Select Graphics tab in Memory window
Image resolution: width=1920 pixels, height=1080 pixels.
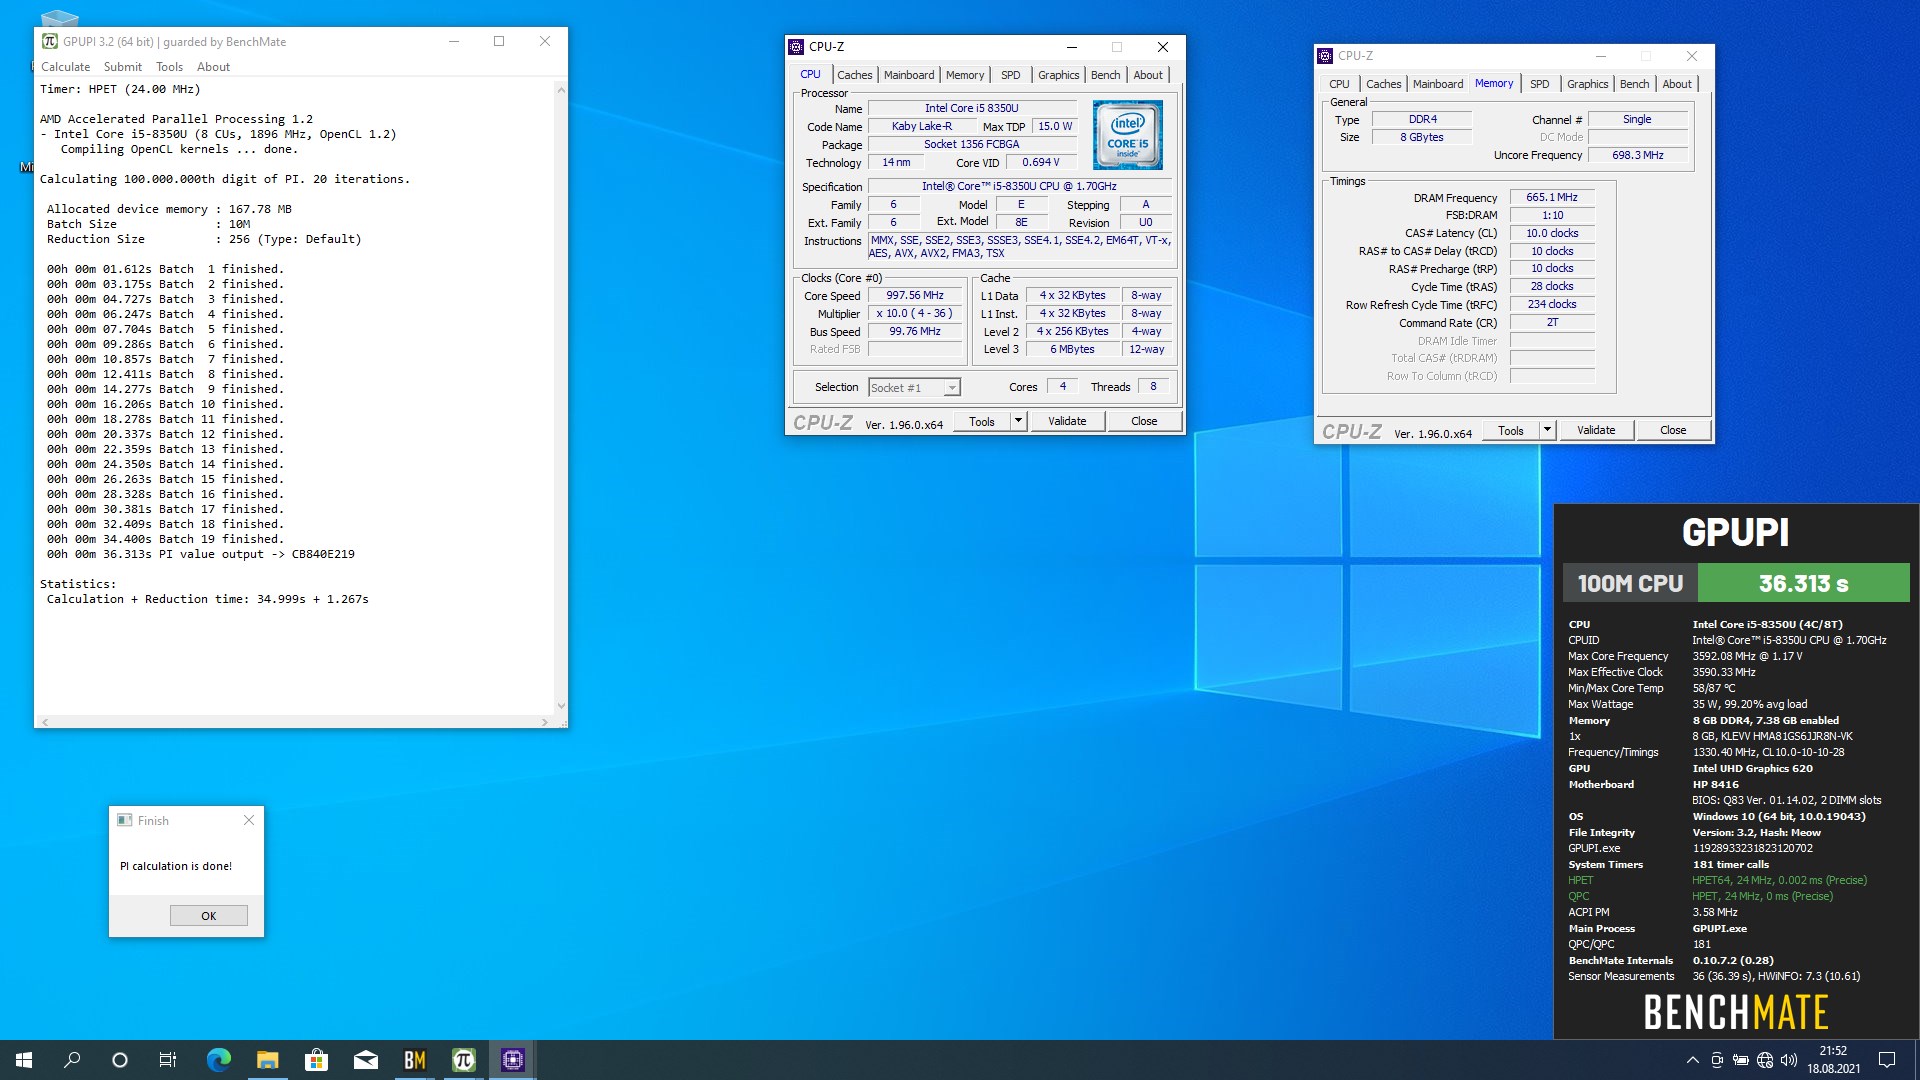pyautogui.click(x=1587, y=84)
